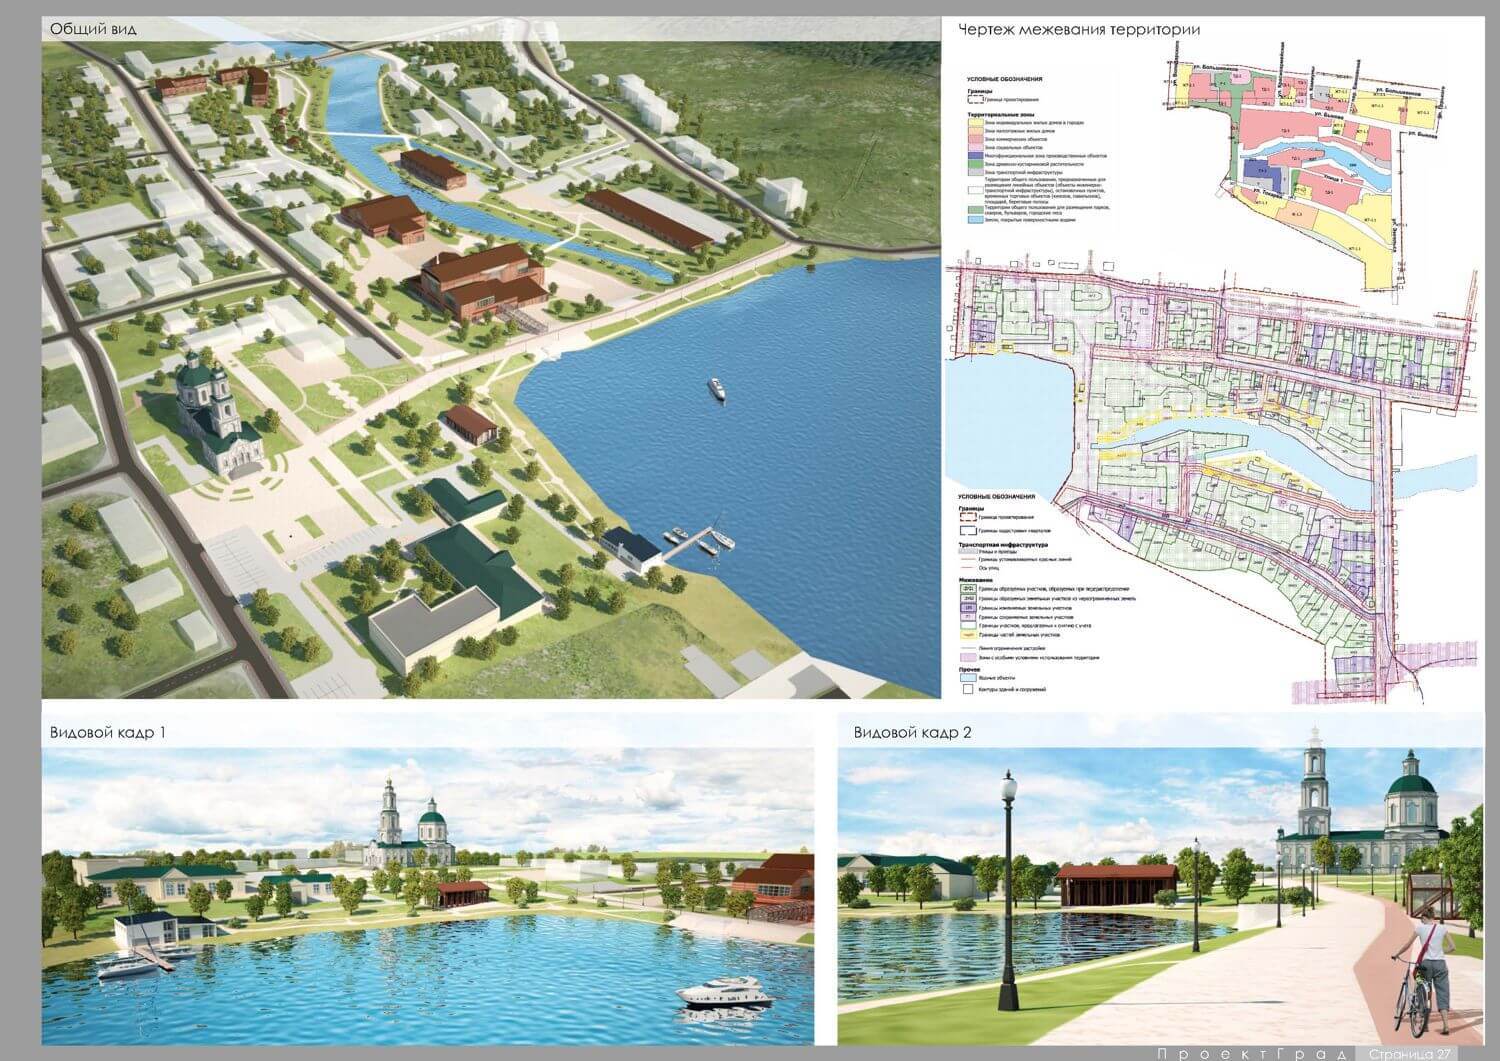Click the dashed red design boundary symbol

968,517
